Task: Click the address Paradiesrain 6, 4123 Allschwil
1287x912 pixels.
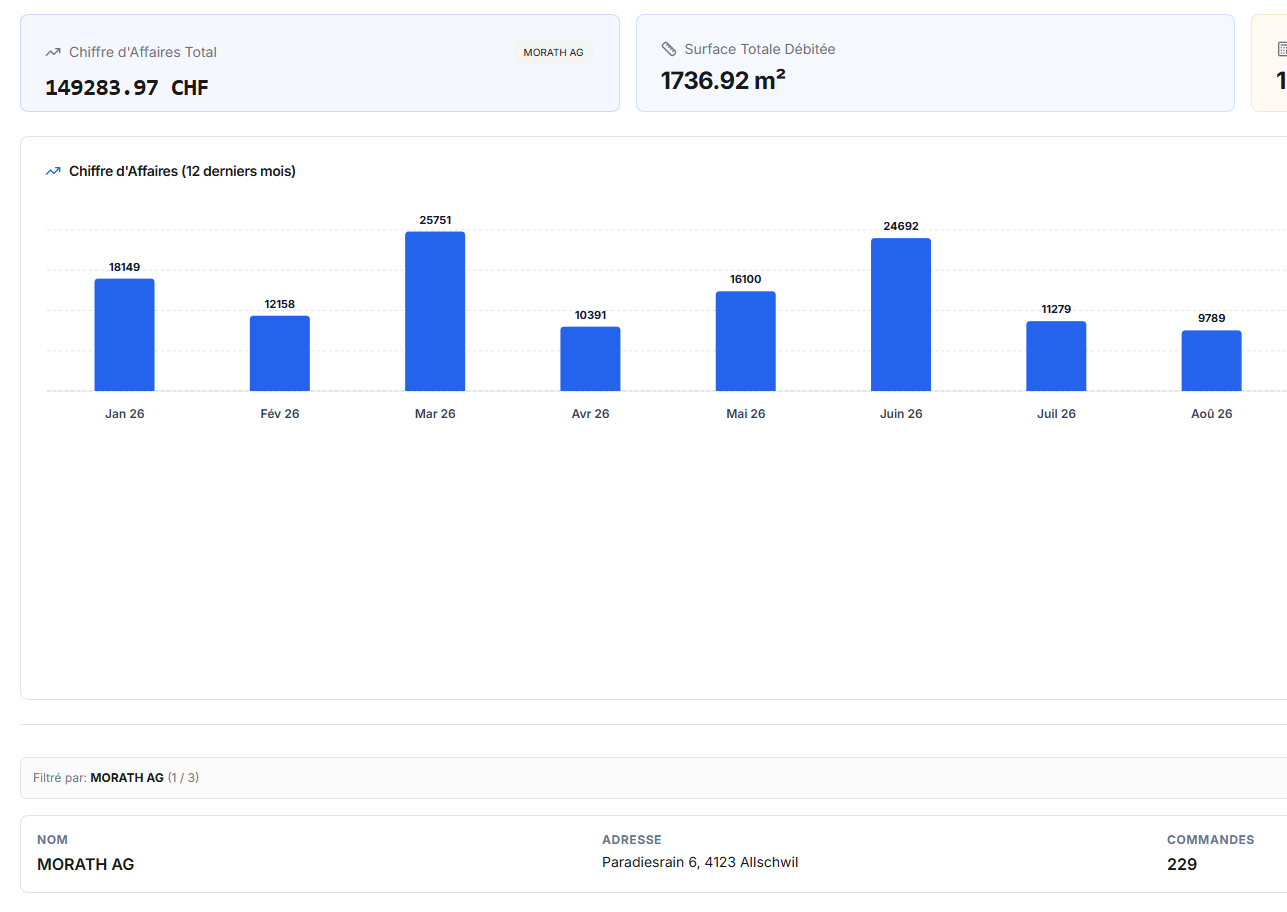Action: click(x=700, y=862)
